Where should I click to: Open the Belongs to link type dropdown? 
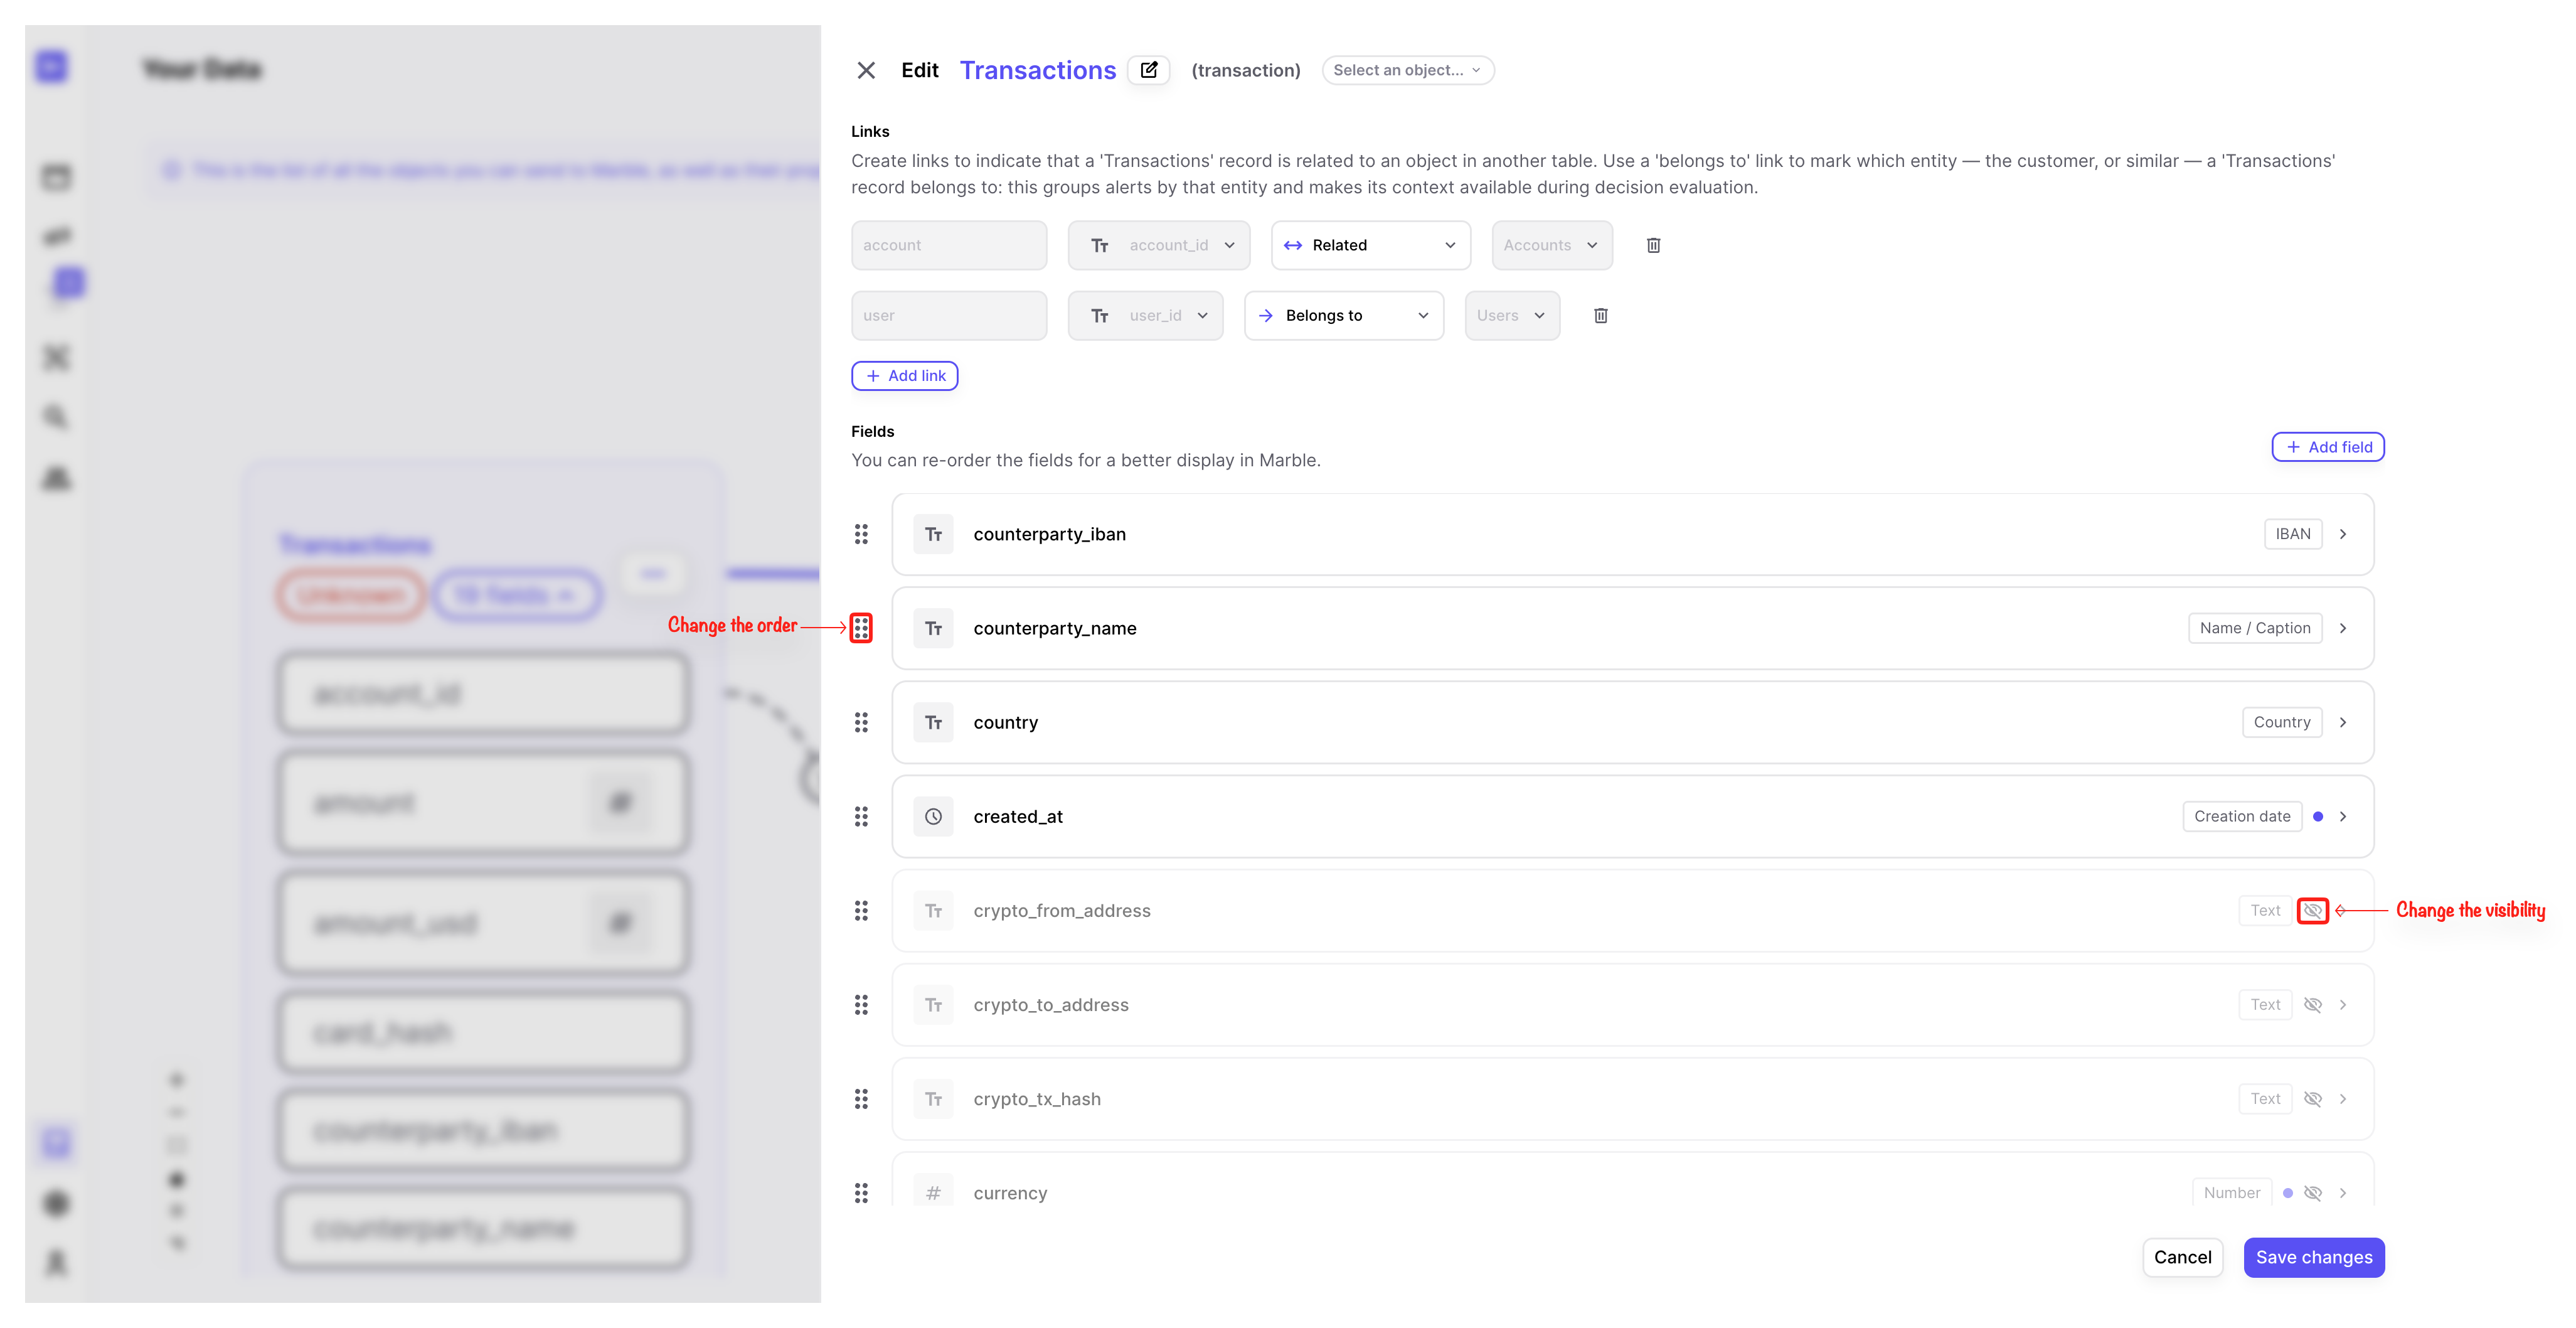[1344, 315]
